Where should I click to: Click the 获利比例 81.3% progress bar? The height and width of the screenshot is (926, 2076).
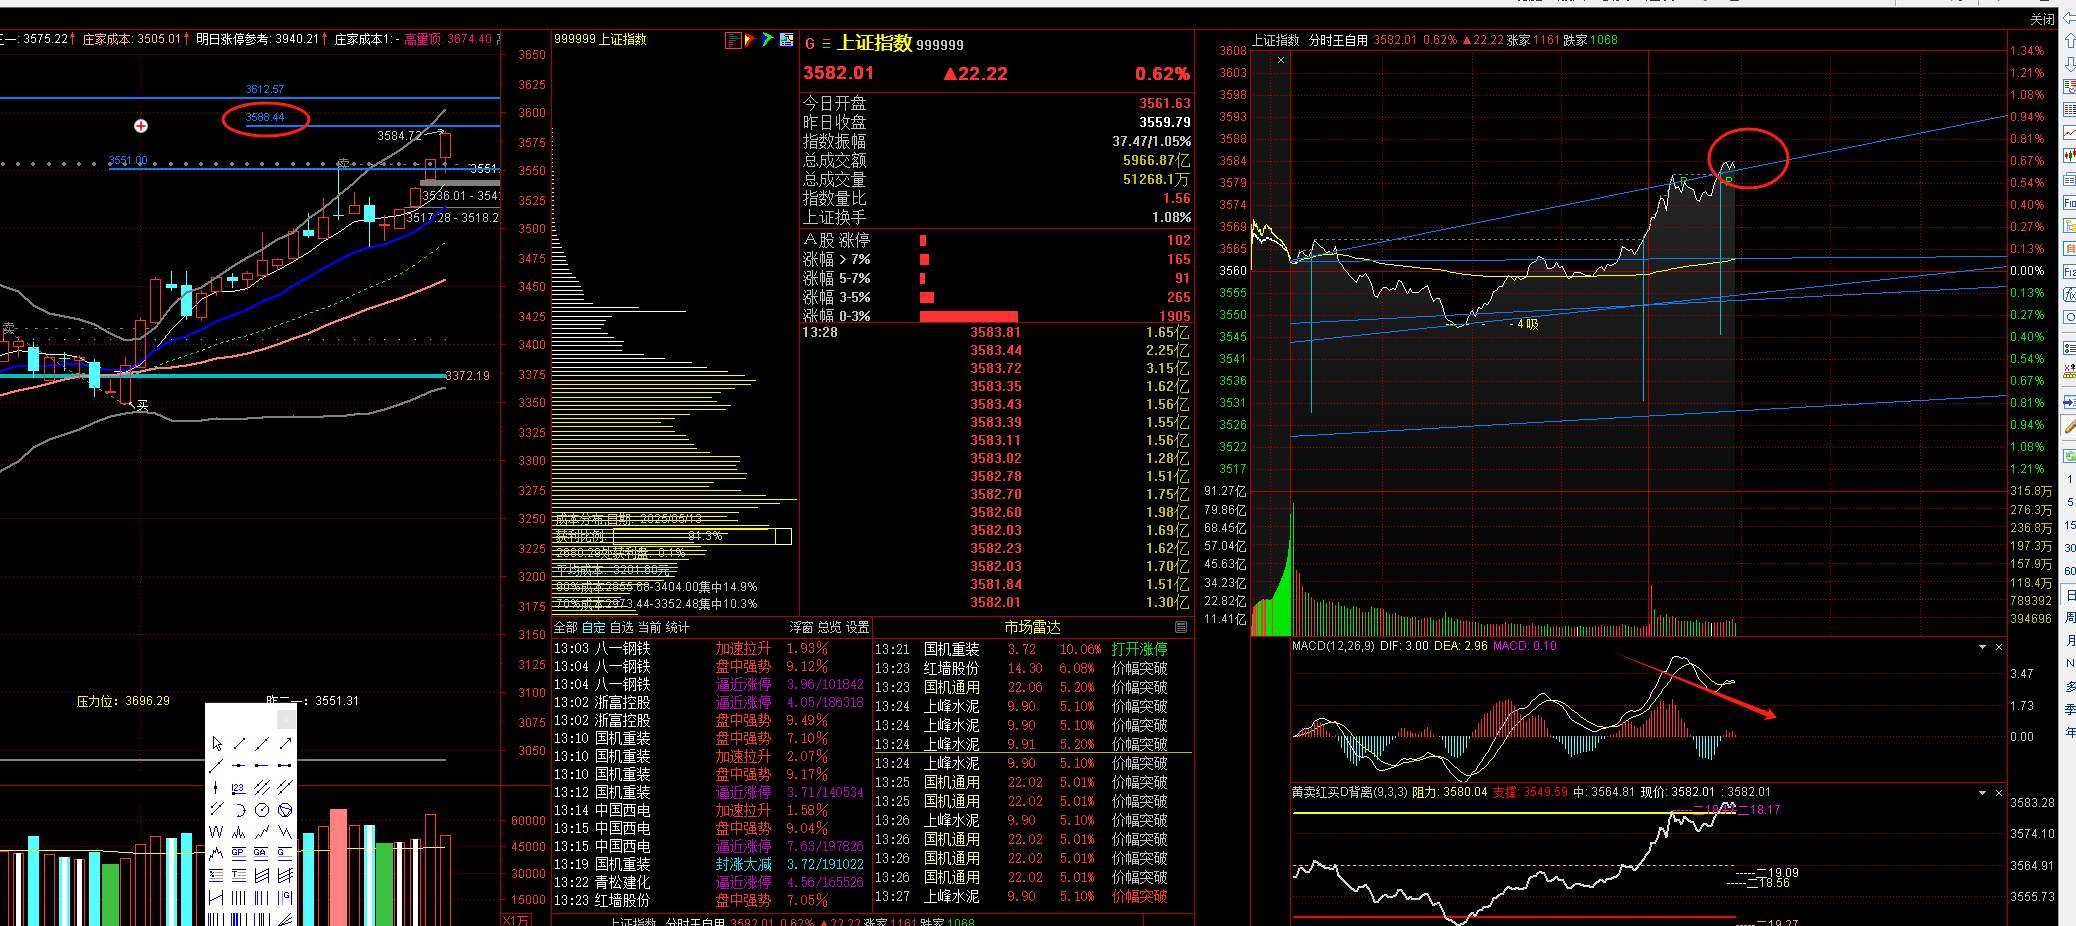701,536
